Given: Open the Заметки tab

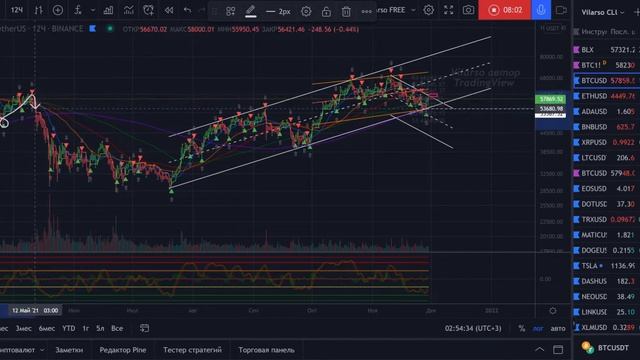Looking at the screenshot, I should [69, 350].
